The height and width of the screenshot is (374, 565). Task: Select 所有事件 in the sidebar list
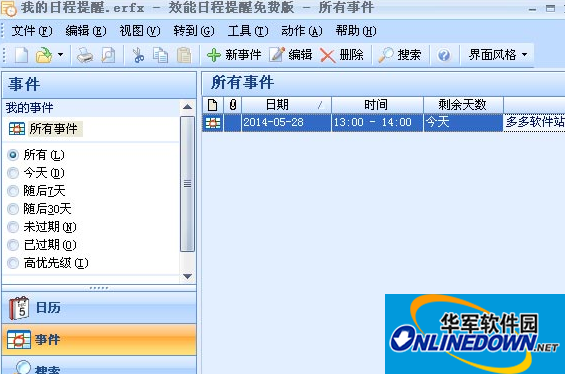[x=45, y=129]
